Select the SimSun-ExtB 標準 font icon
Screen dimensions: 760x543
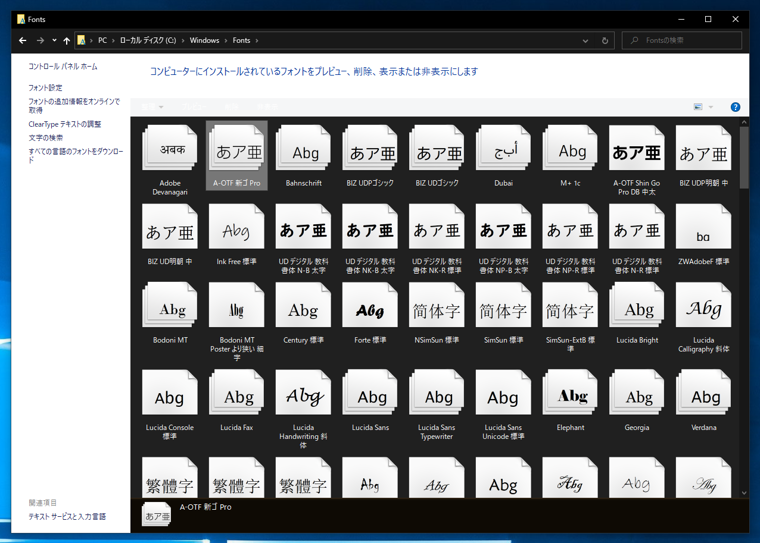(x=570, y=305)
